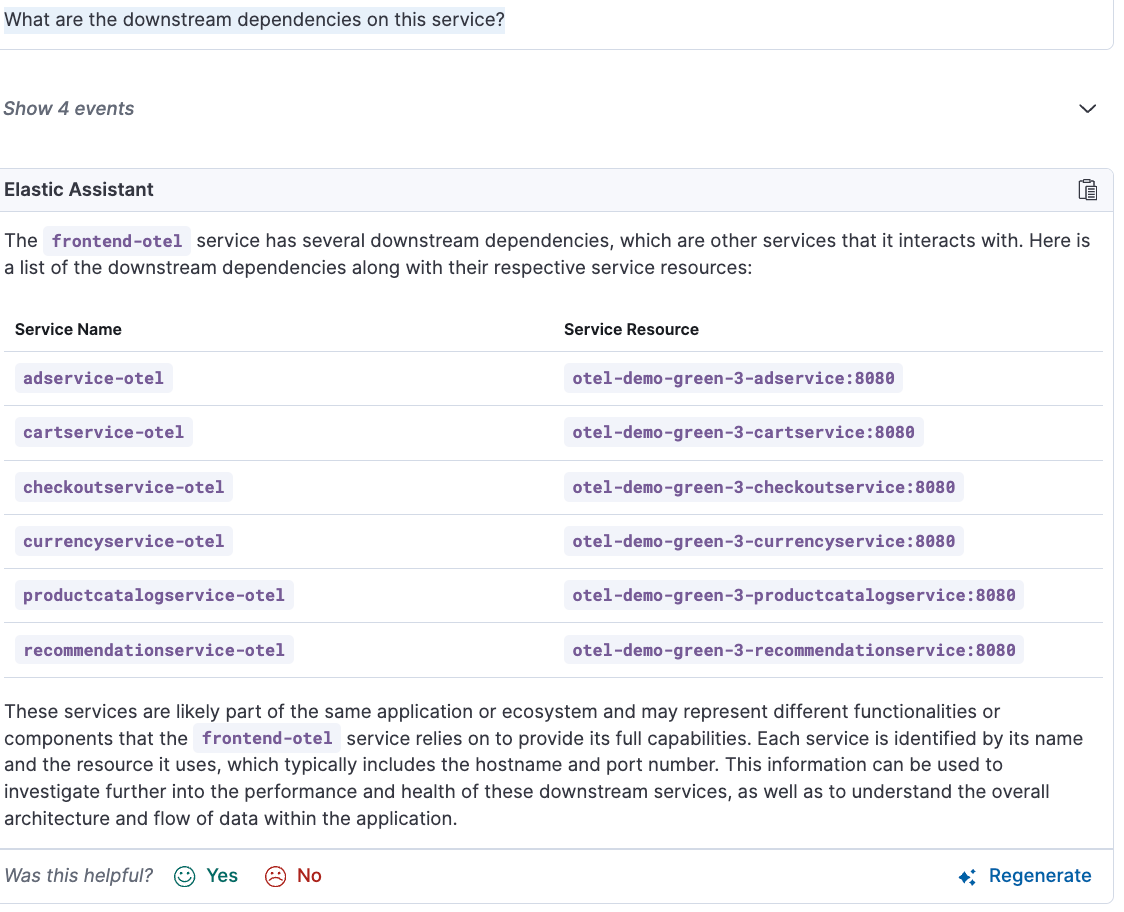Regenerate the assistant response
Screen dimensions: 1124x912
point(1039,876)
